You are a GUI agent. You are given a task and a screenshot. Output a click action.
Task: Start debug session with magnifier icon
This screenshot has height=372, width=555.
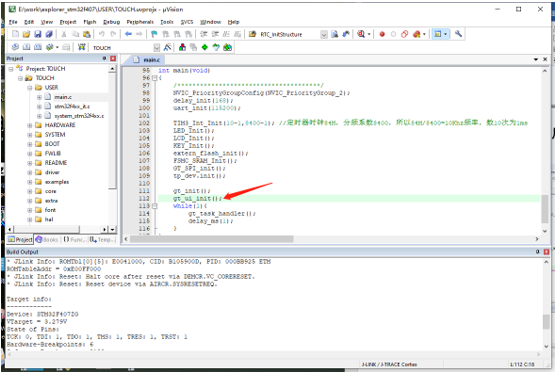coord(361,34)
